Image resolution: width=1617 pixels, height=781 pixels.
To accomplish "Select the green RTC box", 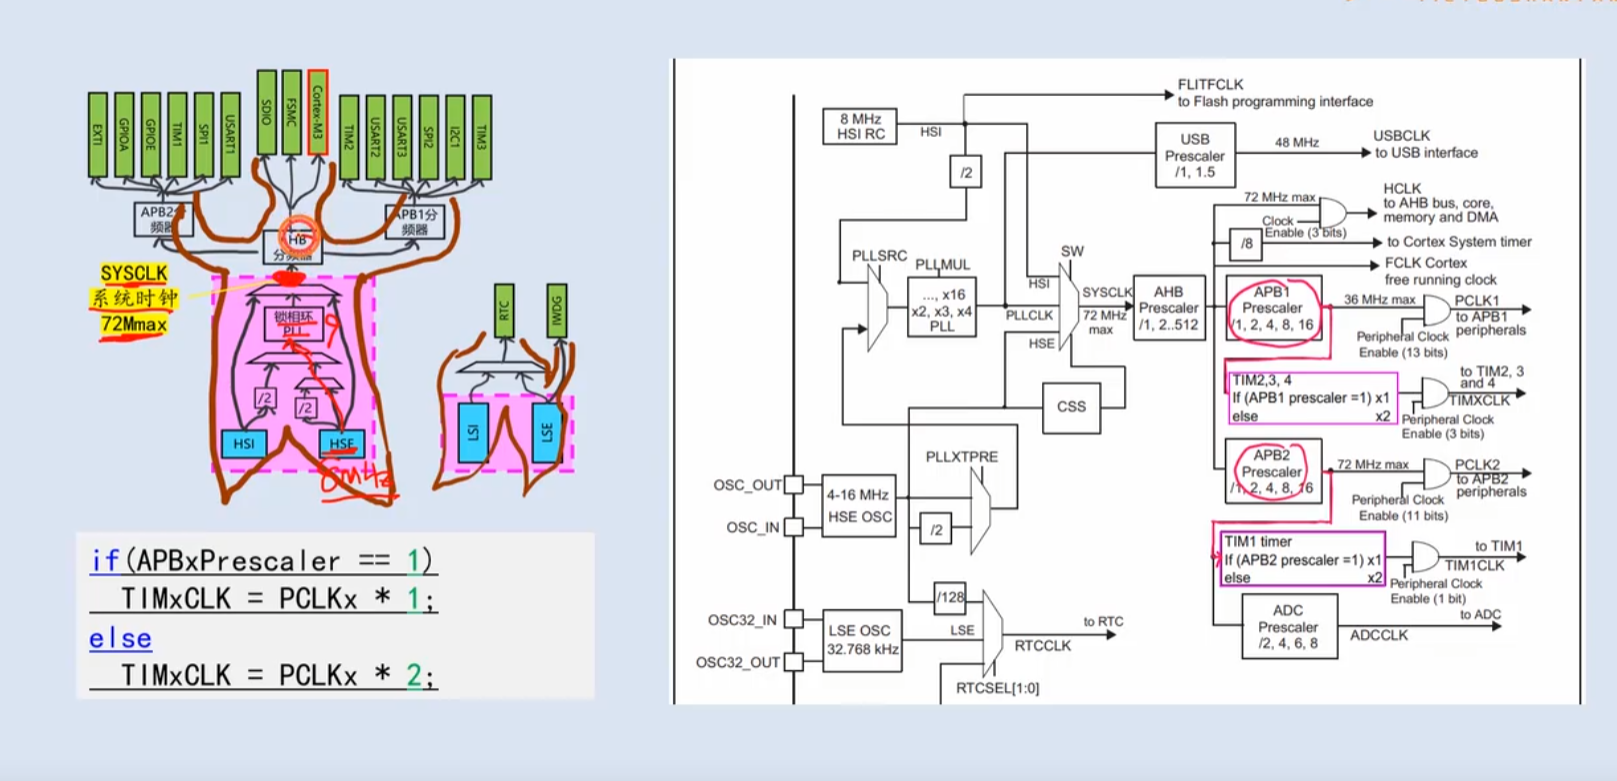I will 504,311.
